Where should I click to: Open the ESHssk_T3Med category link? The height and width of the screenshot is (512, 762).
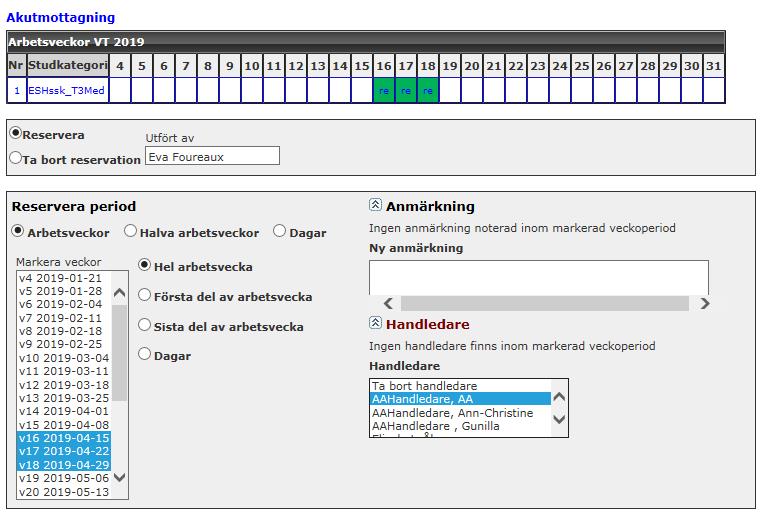click(x=67, y=90)
